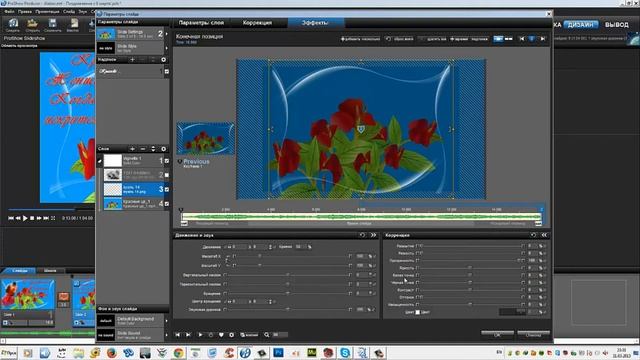The width and height of the screenshot is (640, 360).
Task: Click the Масштаб X slider
Action: coord(292,256)
